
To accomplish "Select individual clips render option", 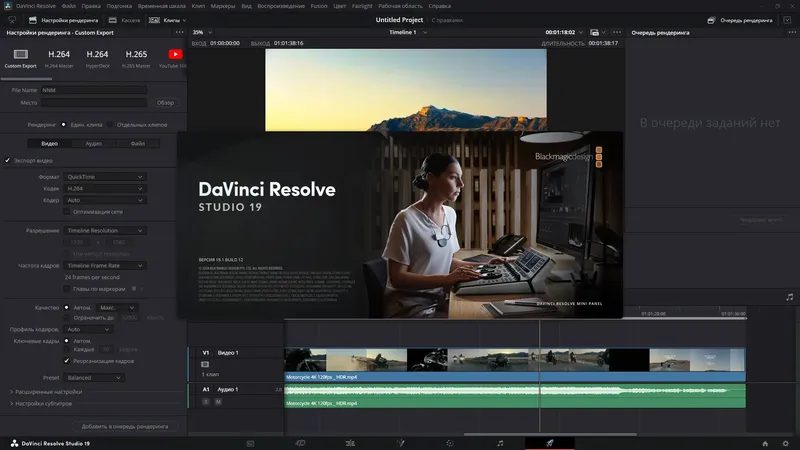I will click(x=110, y=124).
